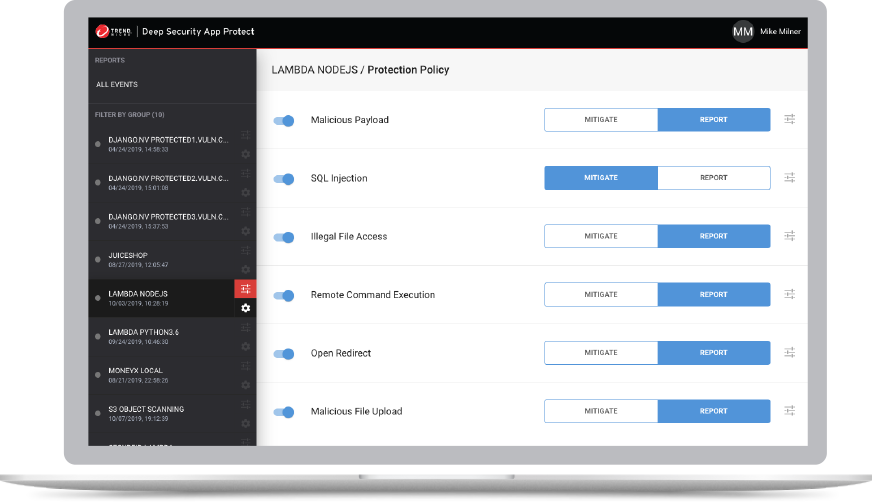This screenshot has height=502, width=872.
Task: Toggle SQL Injection protection switch
Action: [284, 179]
